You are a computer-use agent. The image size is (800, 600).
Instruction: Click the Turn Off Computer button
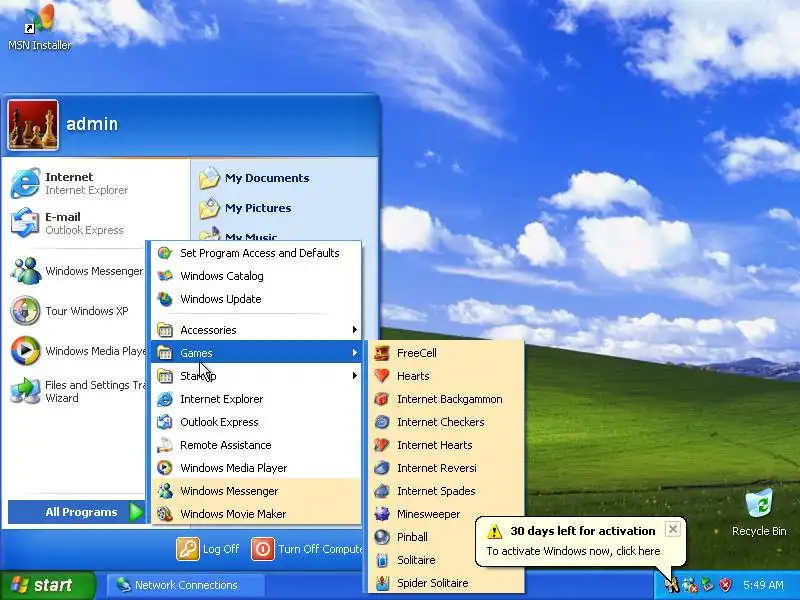(x=306, y=549)
